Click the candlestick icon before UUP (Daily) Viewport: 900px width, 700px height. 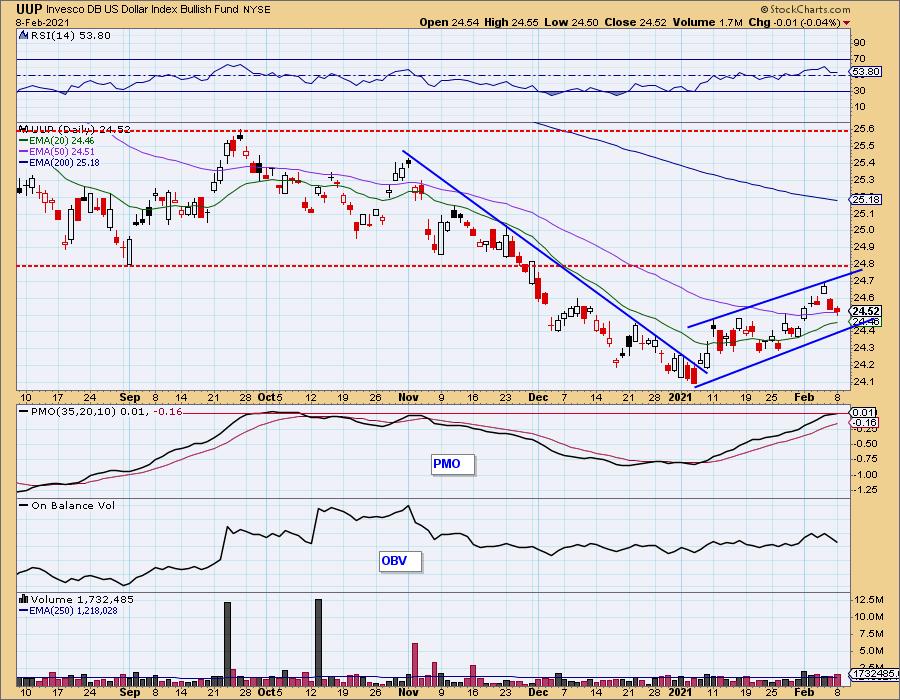click(24, 129)
